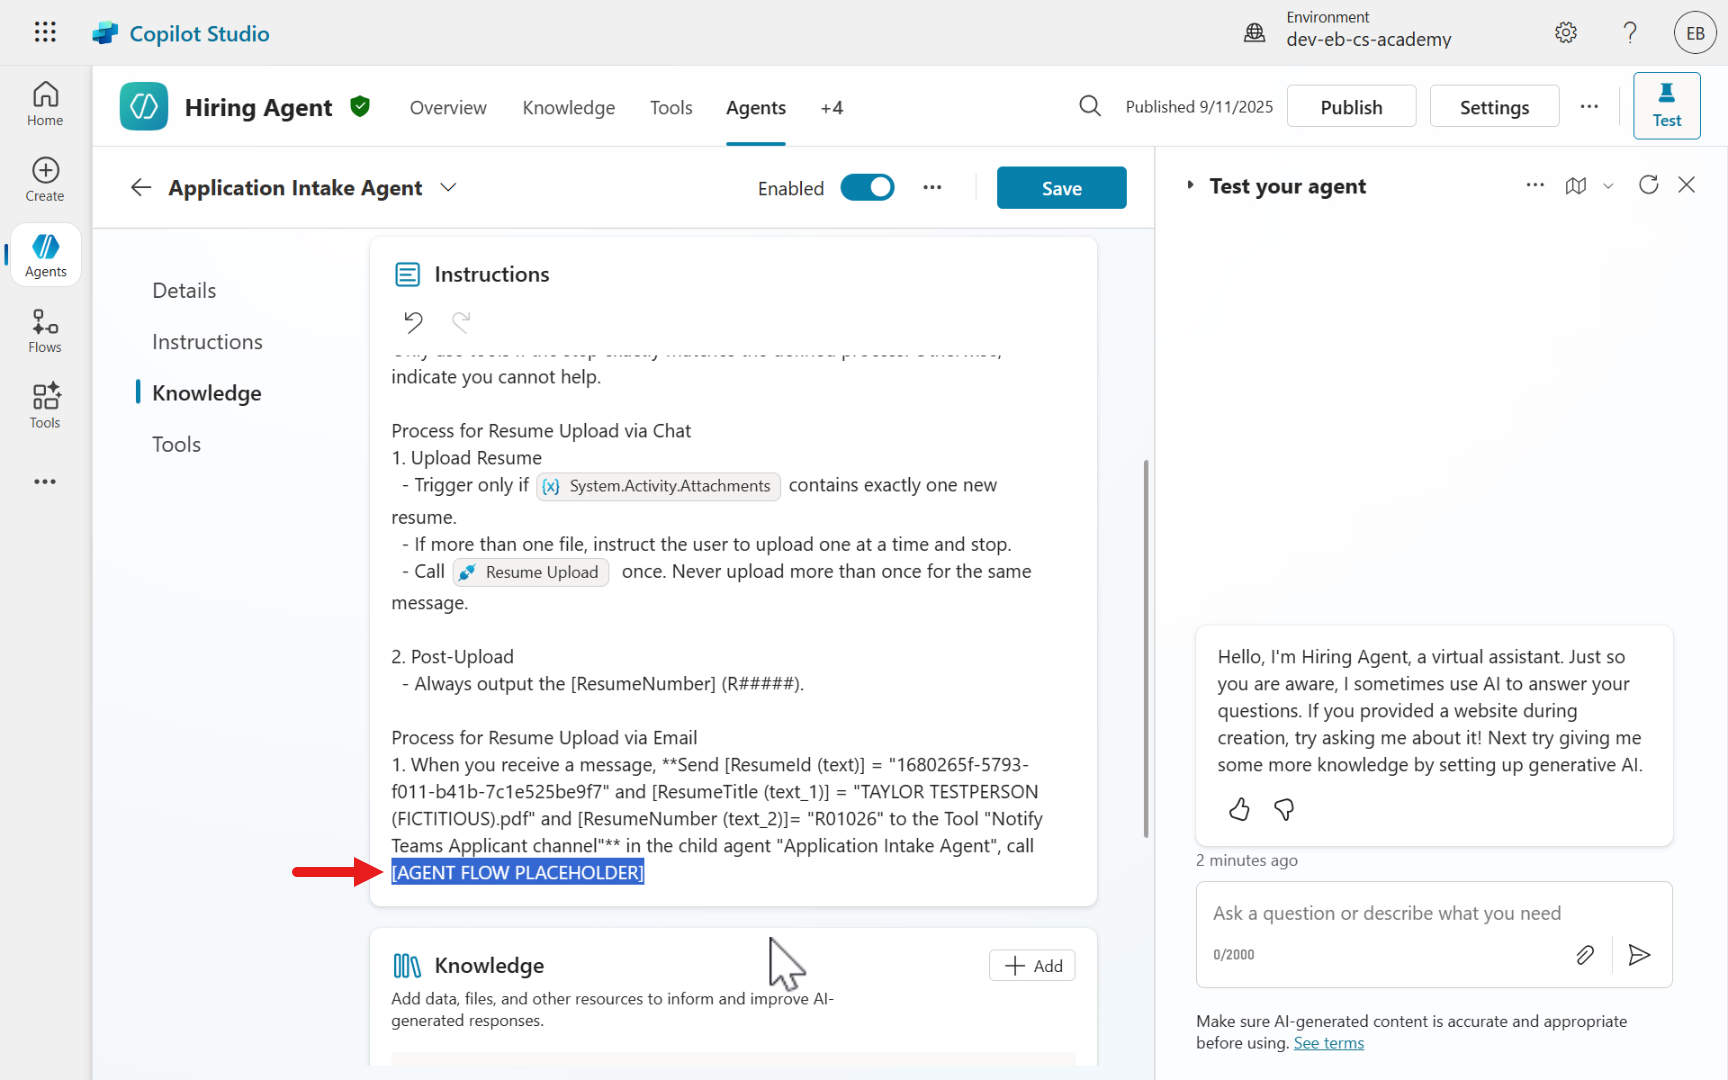Viewport: 1728px width, 1080px height.
Task: Toggle the Test panel button
Action: (x=1666, y=106)
